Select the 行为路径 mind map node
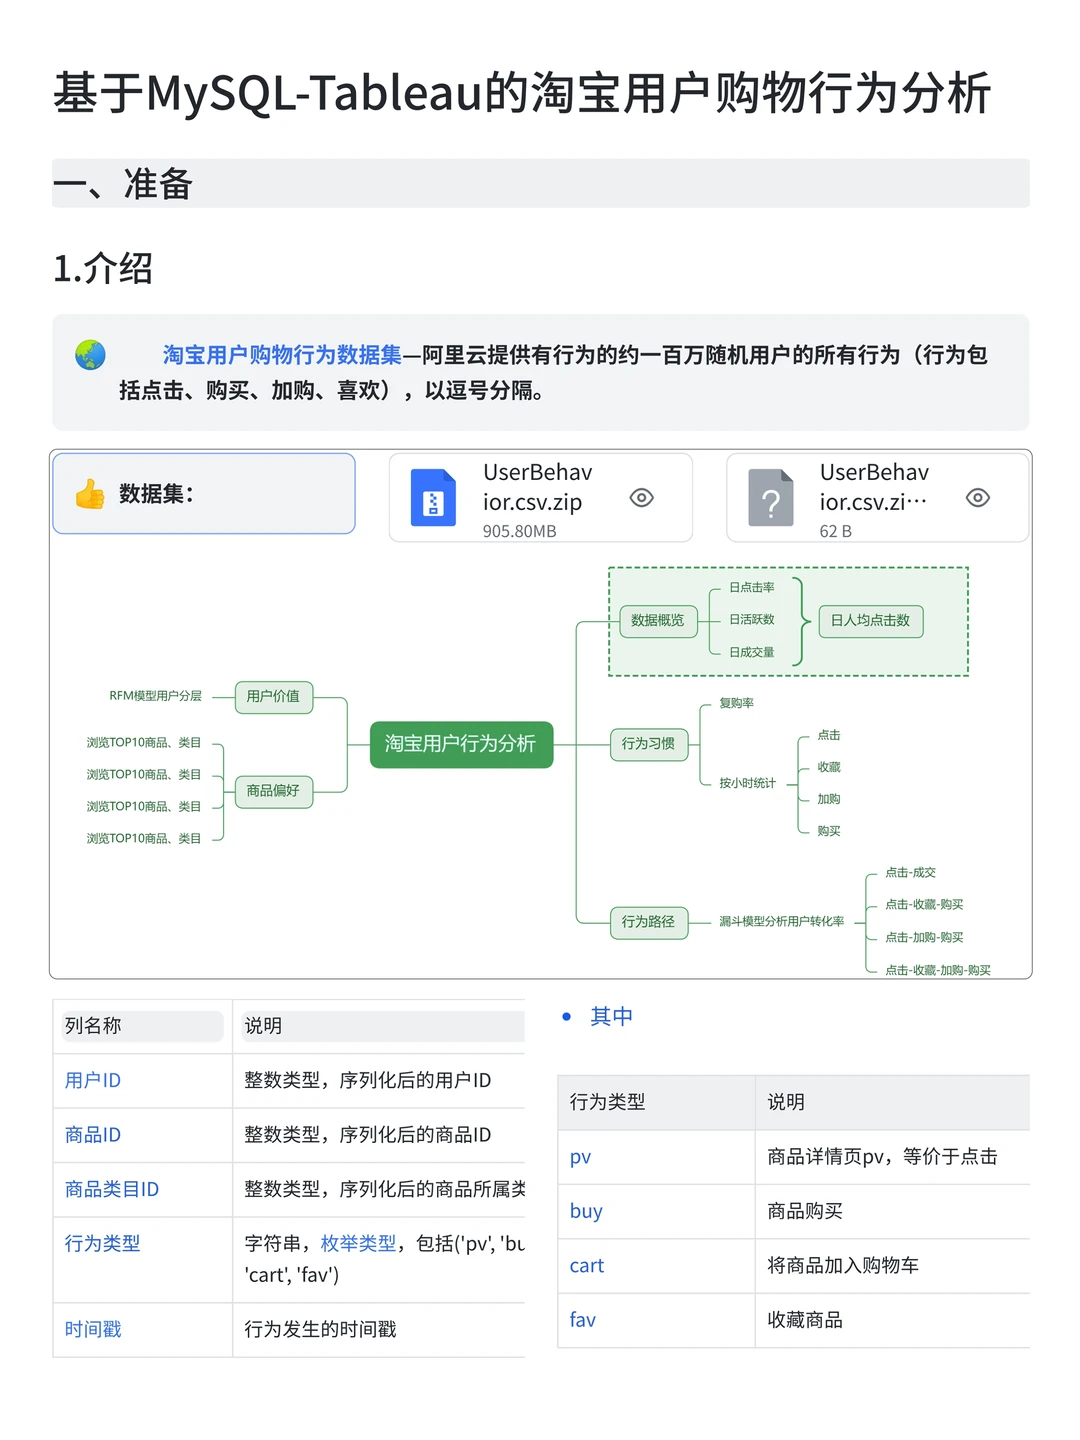The height and width of the screenshot is (1440, 1080). tap(648, 922)
